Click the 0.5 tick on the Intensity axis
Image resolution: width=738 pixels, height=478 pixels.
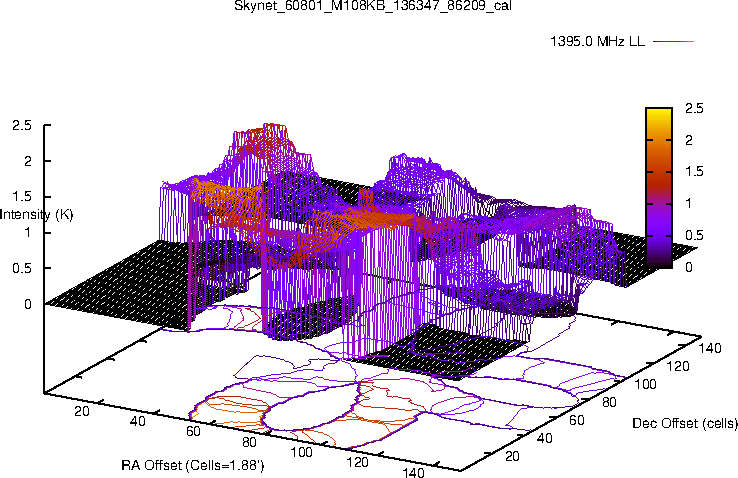(x=22, y=268)
